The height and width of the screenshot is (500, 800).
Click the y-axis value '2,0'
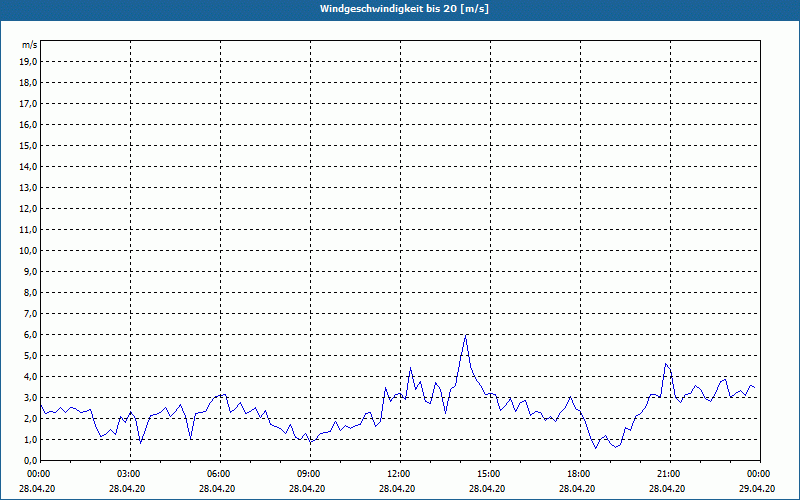coord(30,418)
